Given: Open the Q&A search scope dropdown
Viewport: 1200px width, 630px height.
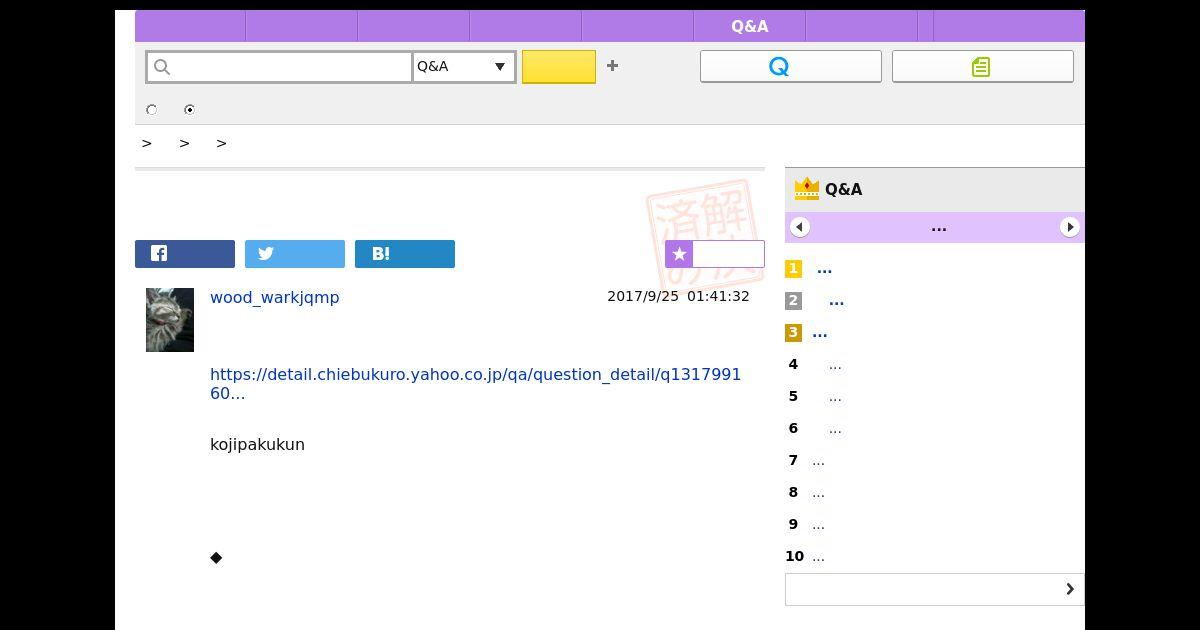Looking at the screenshot, I should point(464,67).
